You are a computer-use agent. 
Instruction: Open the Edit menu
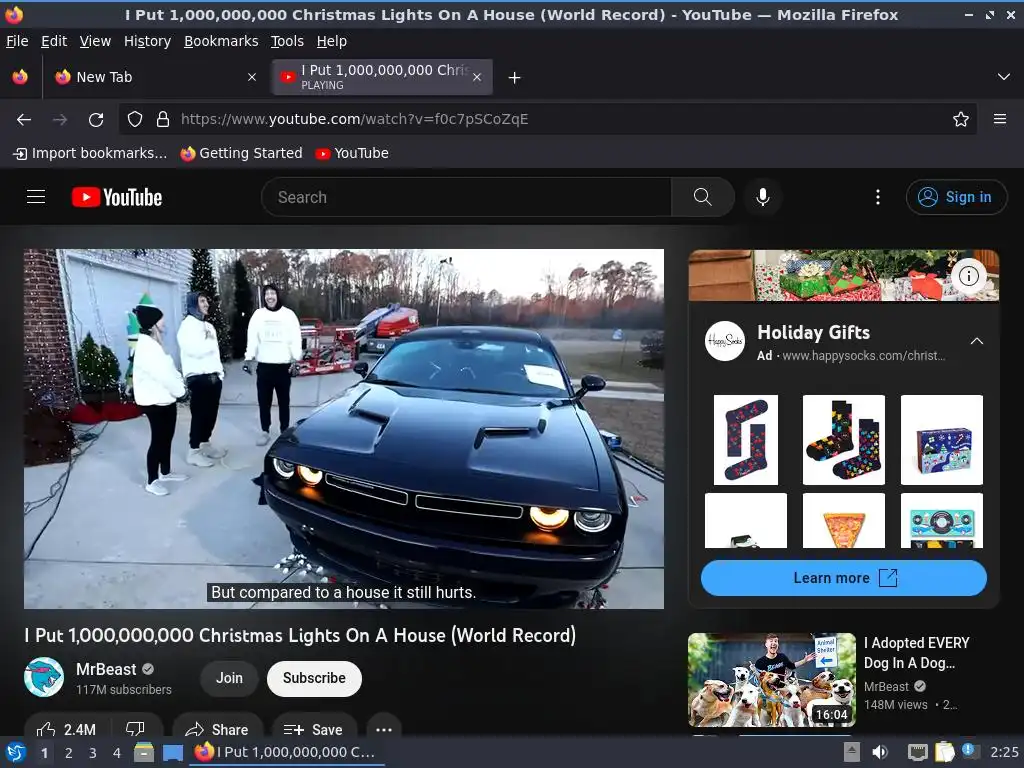pyautogui.click(x=54, y=41)
